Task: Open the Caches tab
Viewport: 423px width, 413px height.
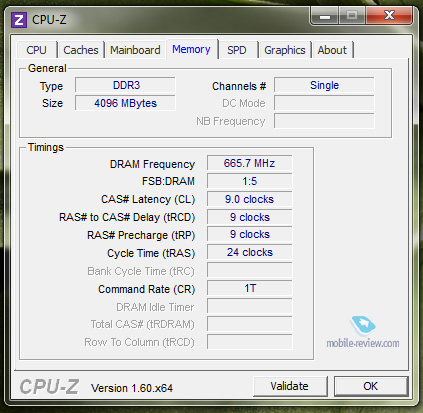Action: coord(81,50)
